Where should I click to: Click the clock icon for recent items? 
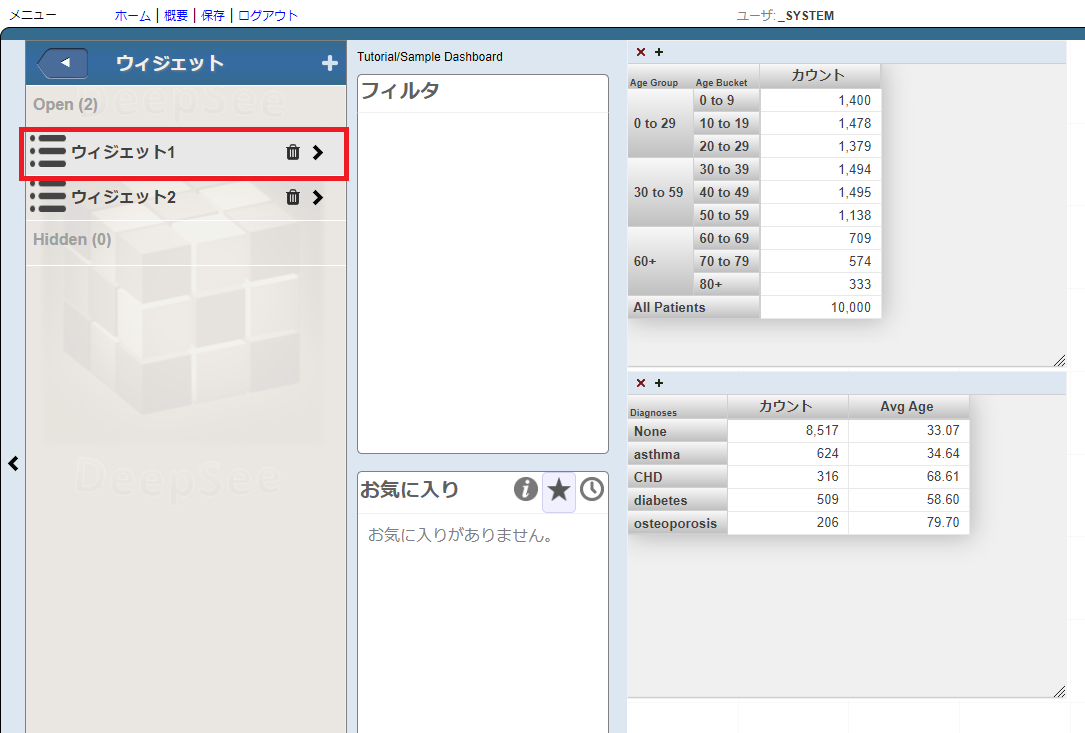(592, 489)
